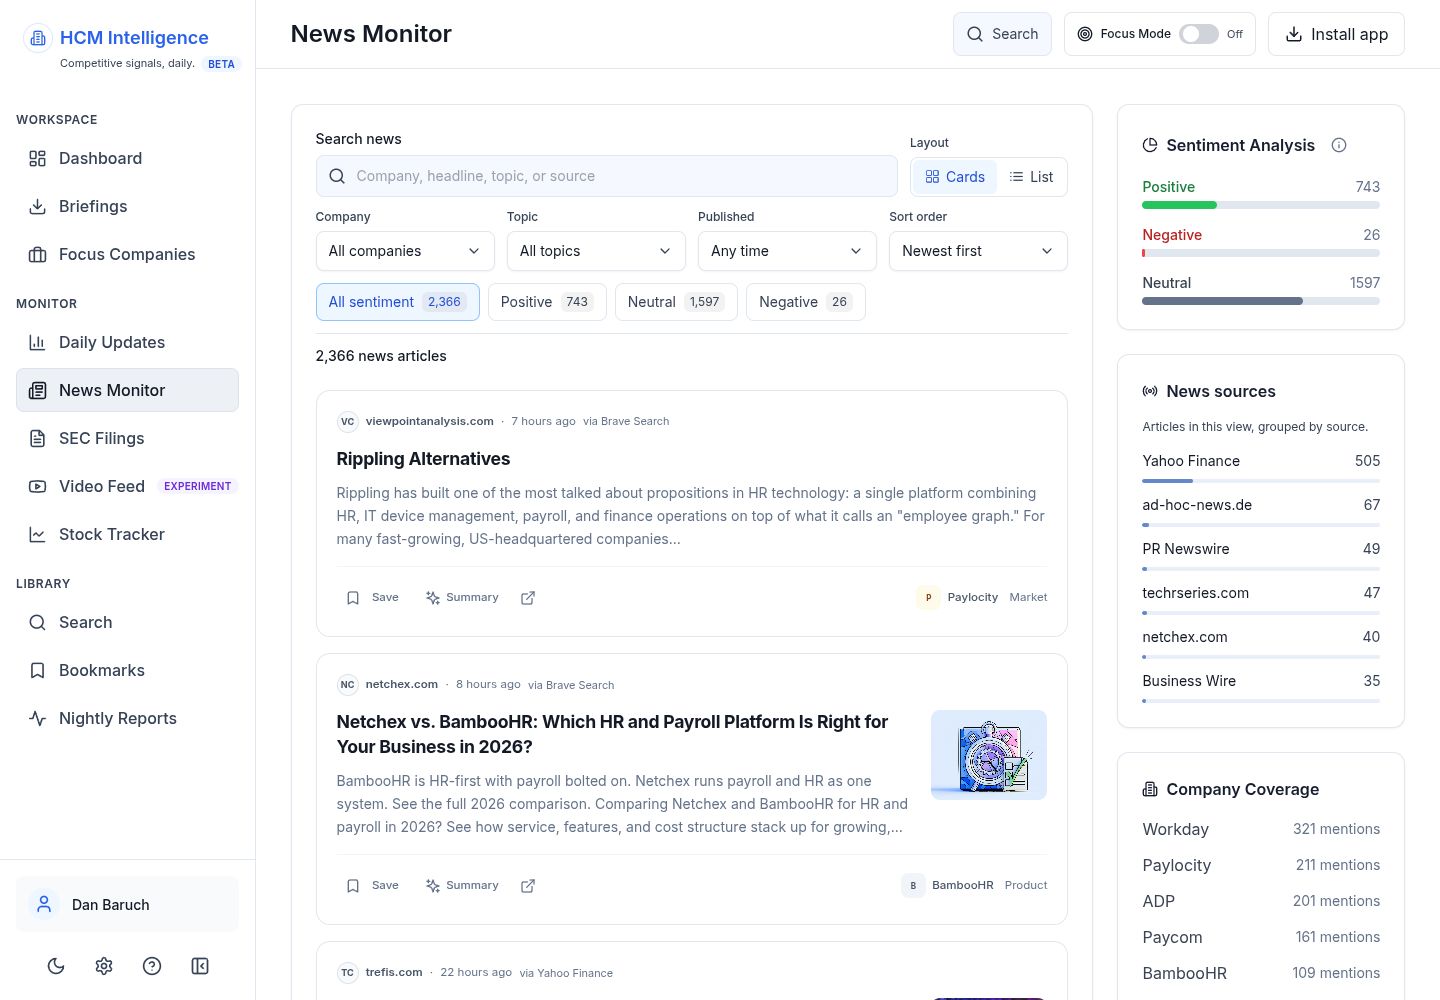Click the top bar Search button
Screen dimensions: 1440x1000
(x=1002, y=34)
